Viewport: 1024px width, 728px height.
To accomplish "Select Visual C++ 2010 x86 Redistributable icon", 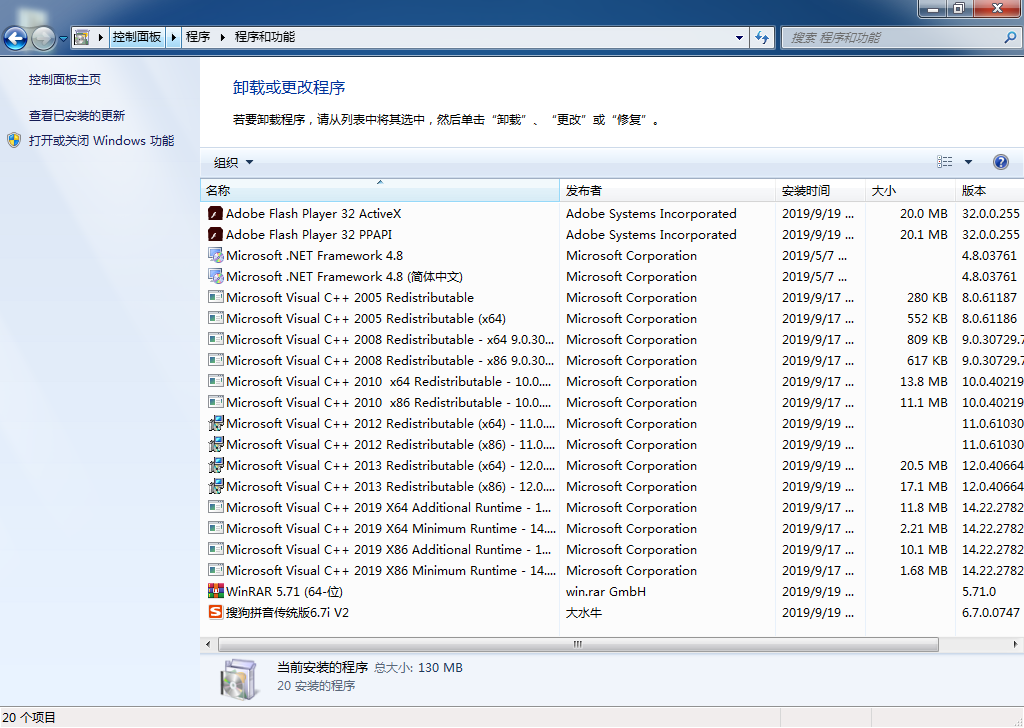I will 216,402.
